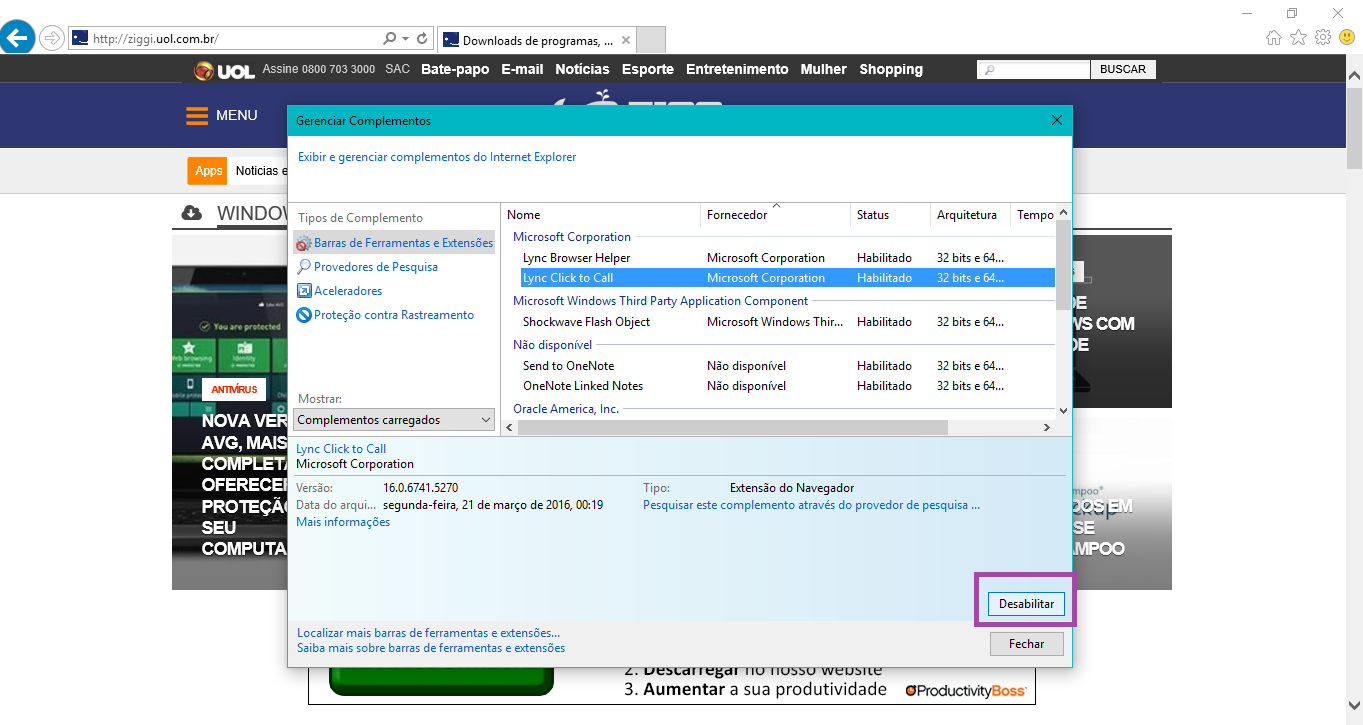Open Shopping in the UOL navigation bar
Screen dimensions: 1363x725
coord(891,70)
